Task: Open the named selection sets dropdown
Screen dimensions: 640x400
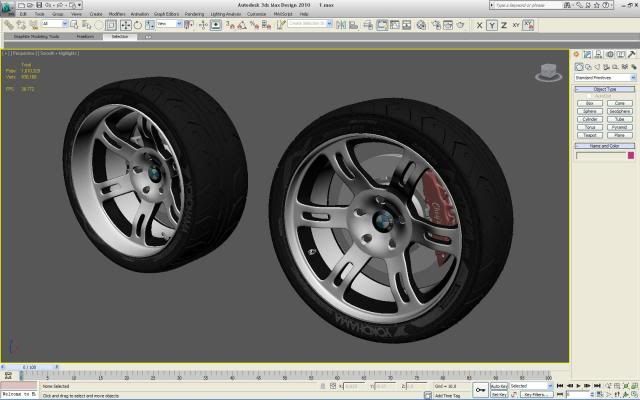Action: pyautogui.click(x=310, y=24)
